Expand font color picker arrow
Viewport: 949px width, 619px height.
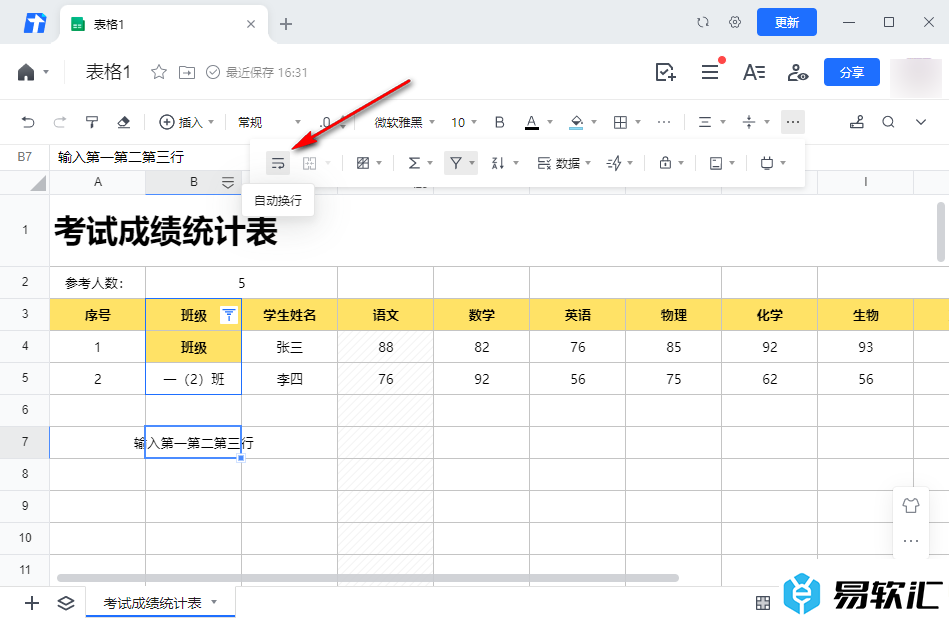pos(550,122)
